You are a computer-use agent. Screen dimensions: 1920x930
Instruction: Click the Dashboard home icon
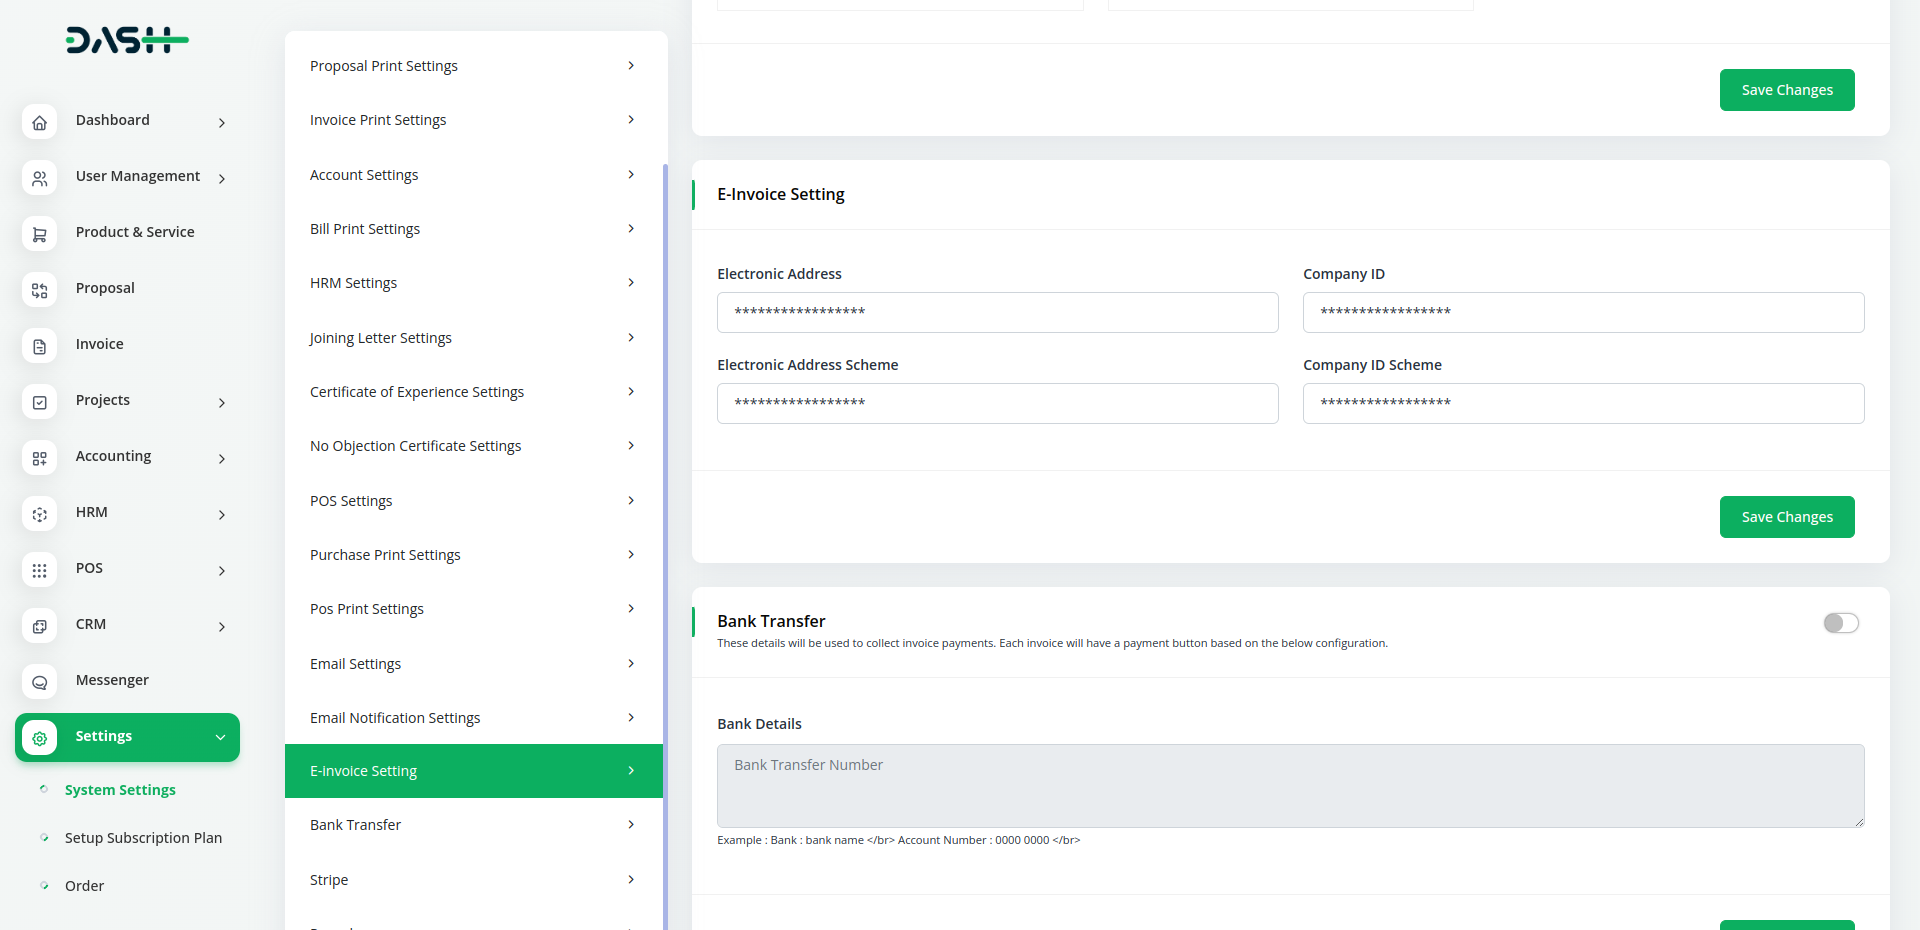point(40,123)
